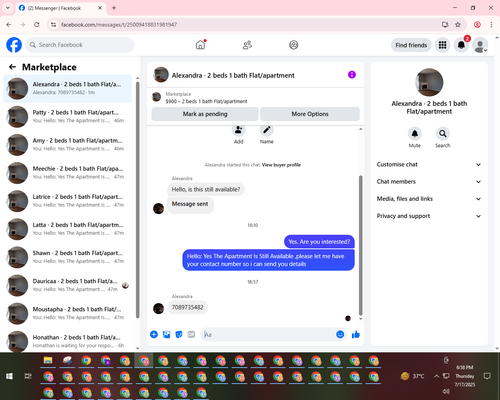The width and height of the screenshot is (500, 400).
Task: Open the Moustapha conversation
Action: tap(67, 313)
